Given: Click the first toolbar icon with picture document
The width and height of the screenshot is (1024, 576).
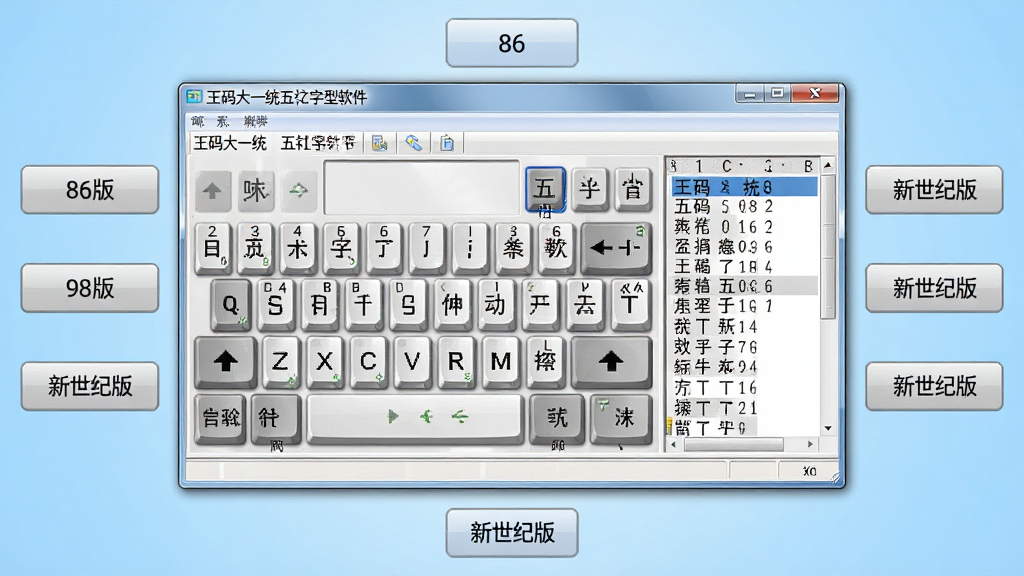Looking at the screenshot, I should [x=379, y=143].
